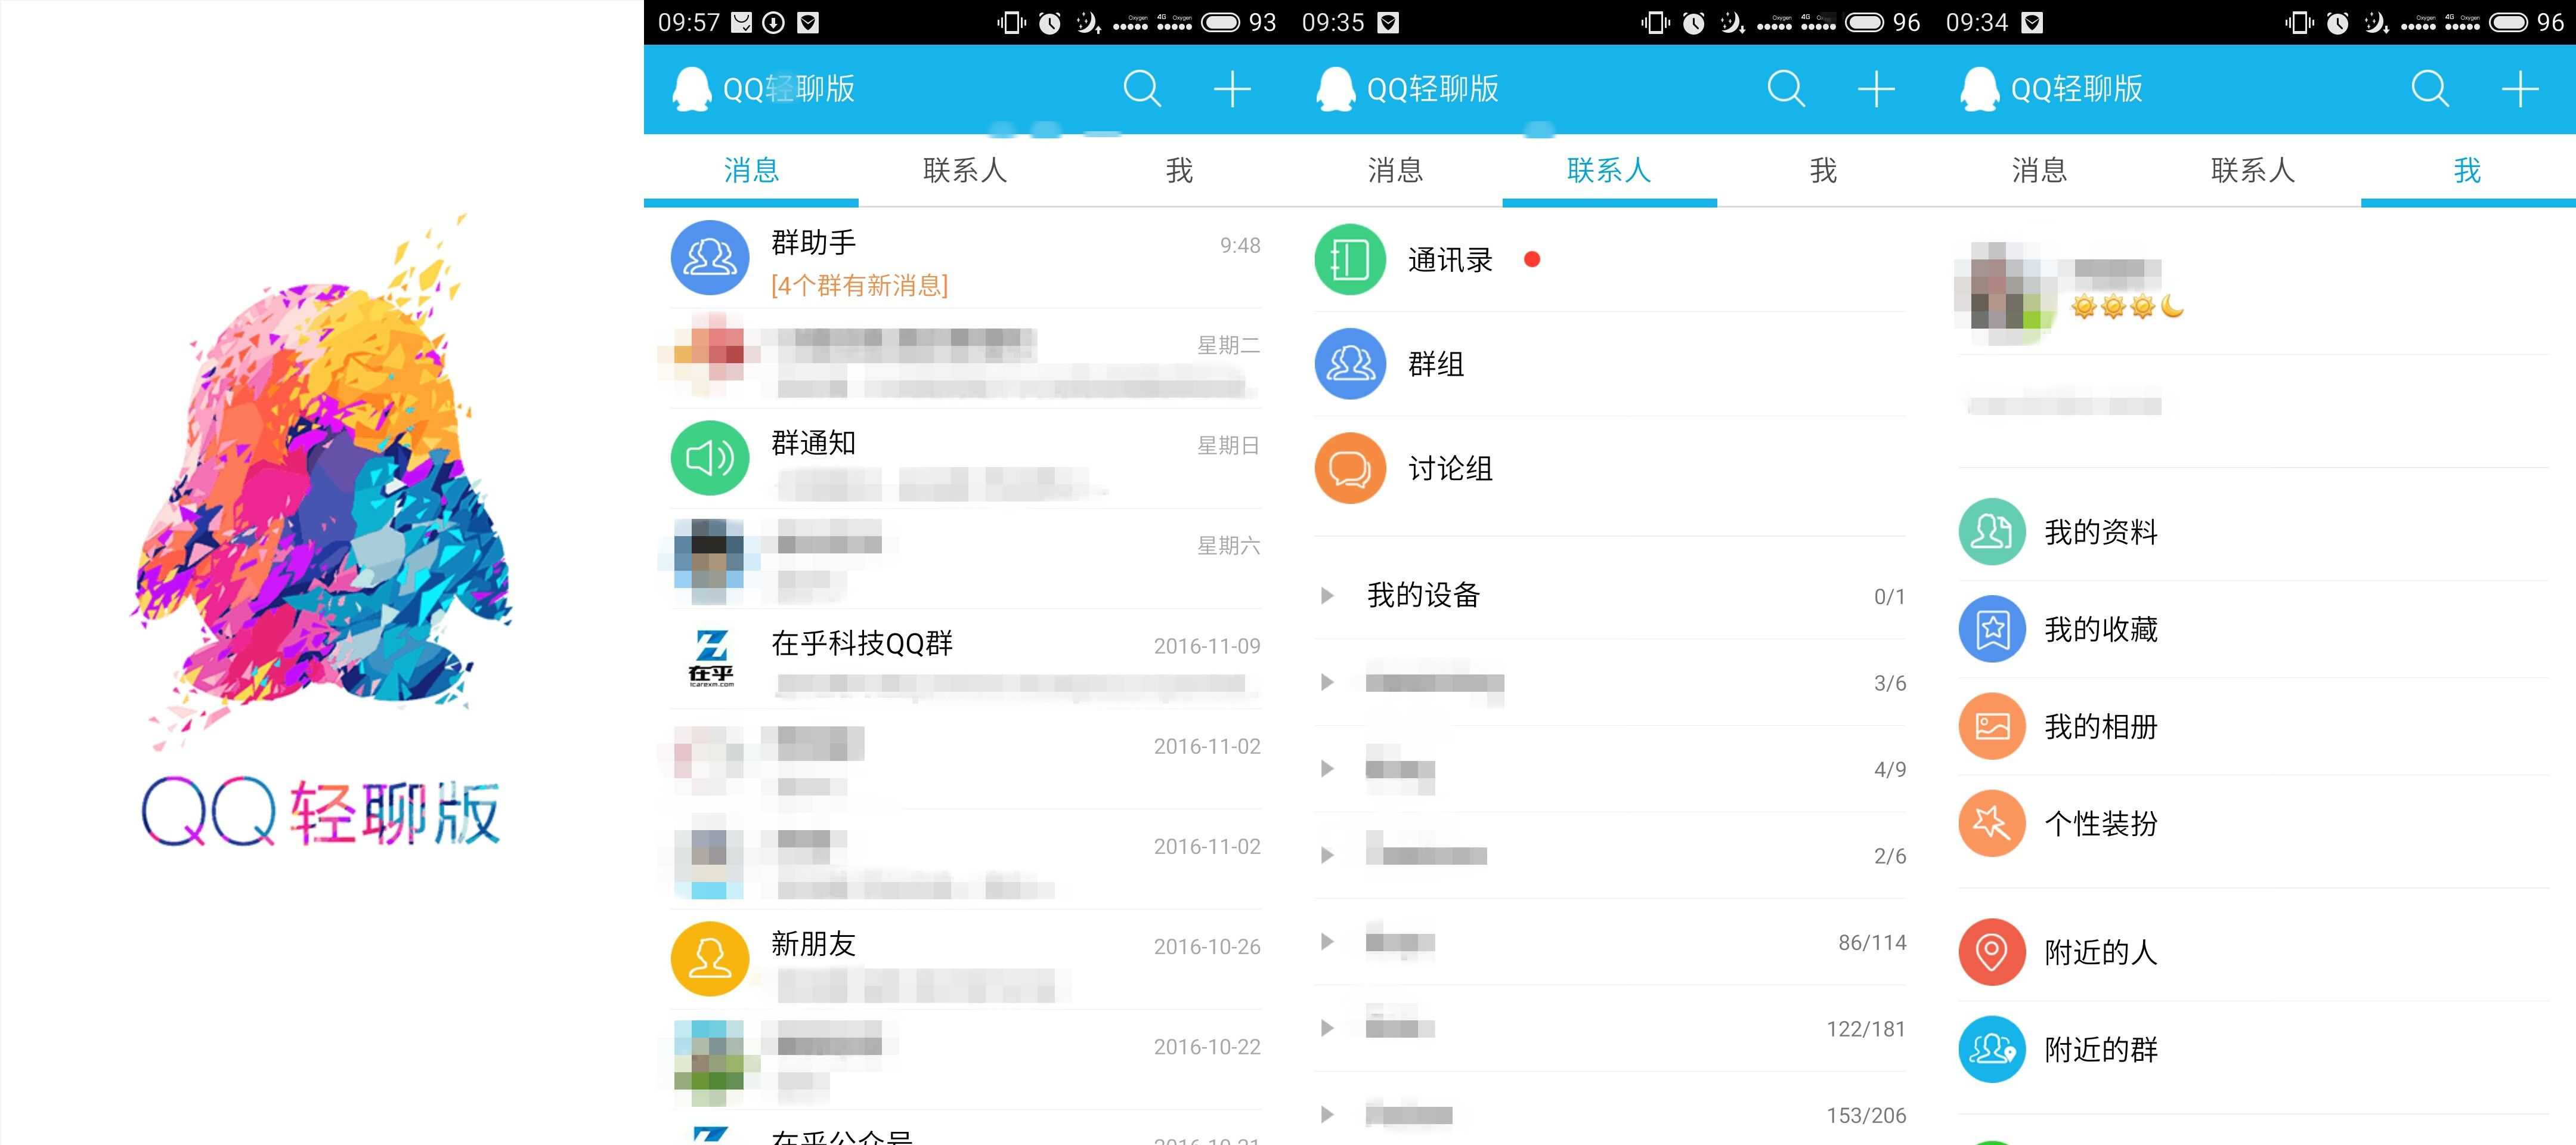Tap search icon in 09:57 screen header

pyautogui.click(x=1142, y=89)
